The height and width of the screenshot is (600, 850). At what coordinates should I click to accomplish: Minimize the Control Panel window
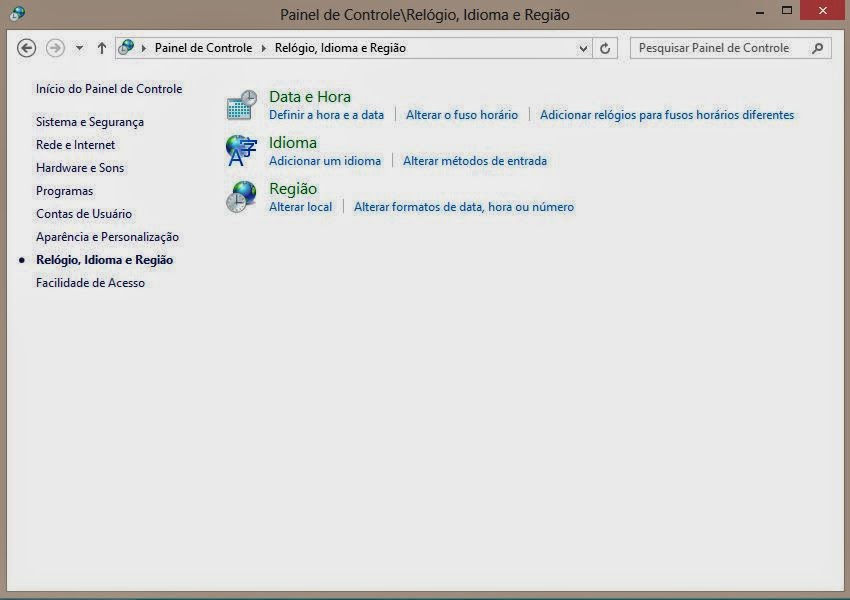760,11
